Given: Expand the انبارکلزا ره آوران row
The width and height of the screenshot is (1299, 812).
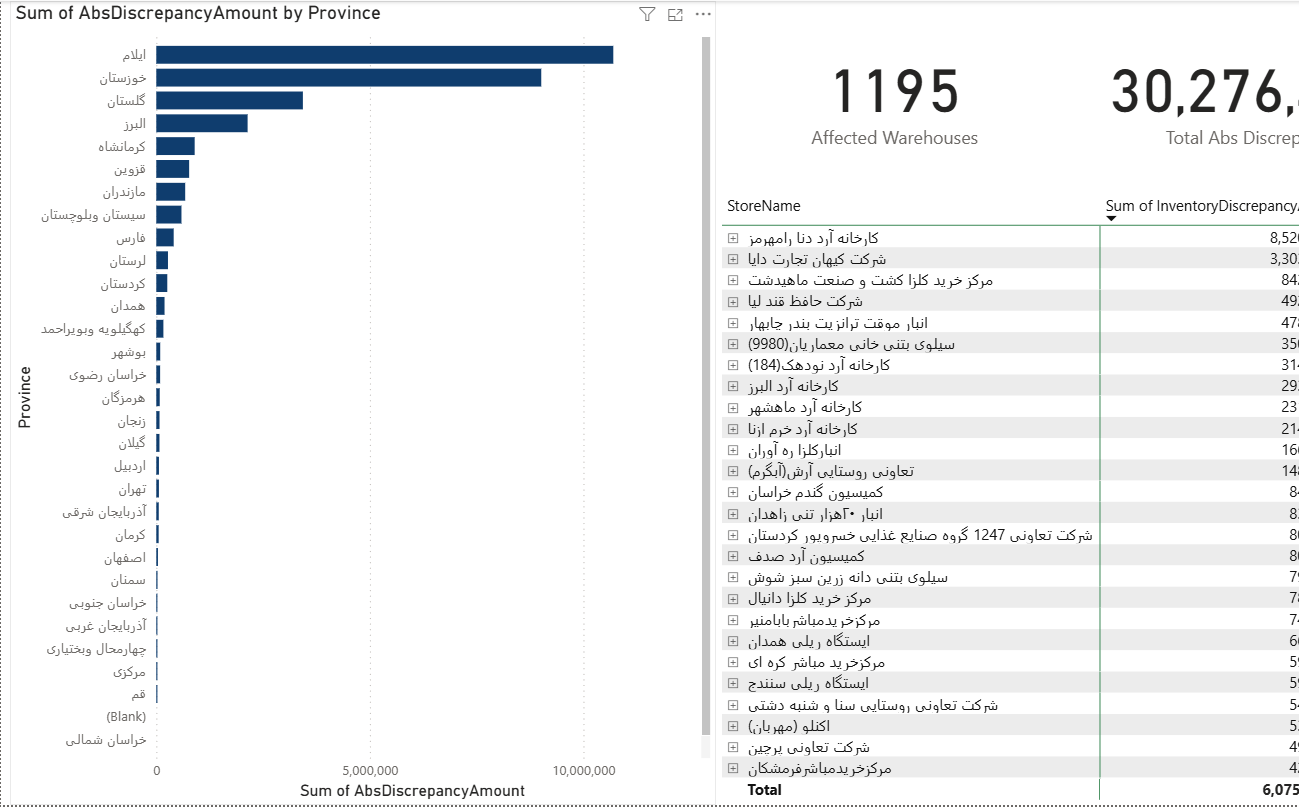Looking at the screenshot, I should (733, 450).
